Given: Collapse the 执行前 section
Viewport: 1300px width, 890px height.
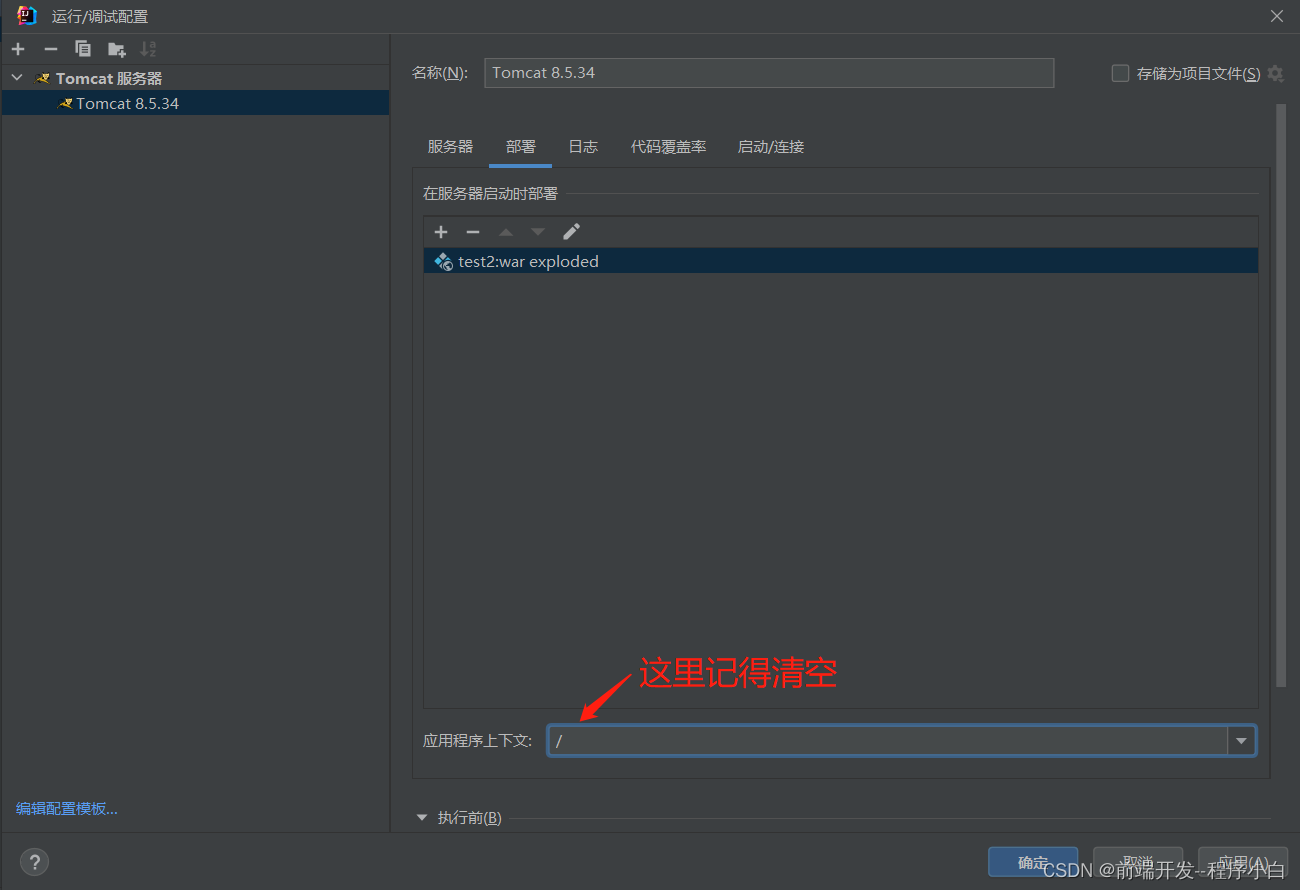Looking at the screenshot, I should 421,817.
